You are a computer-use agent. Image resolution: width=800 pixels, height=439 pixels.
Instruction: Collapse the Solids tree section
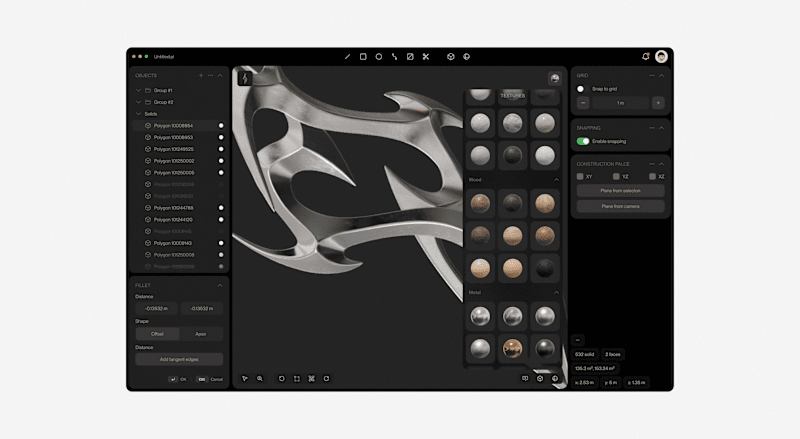(138, 114)
